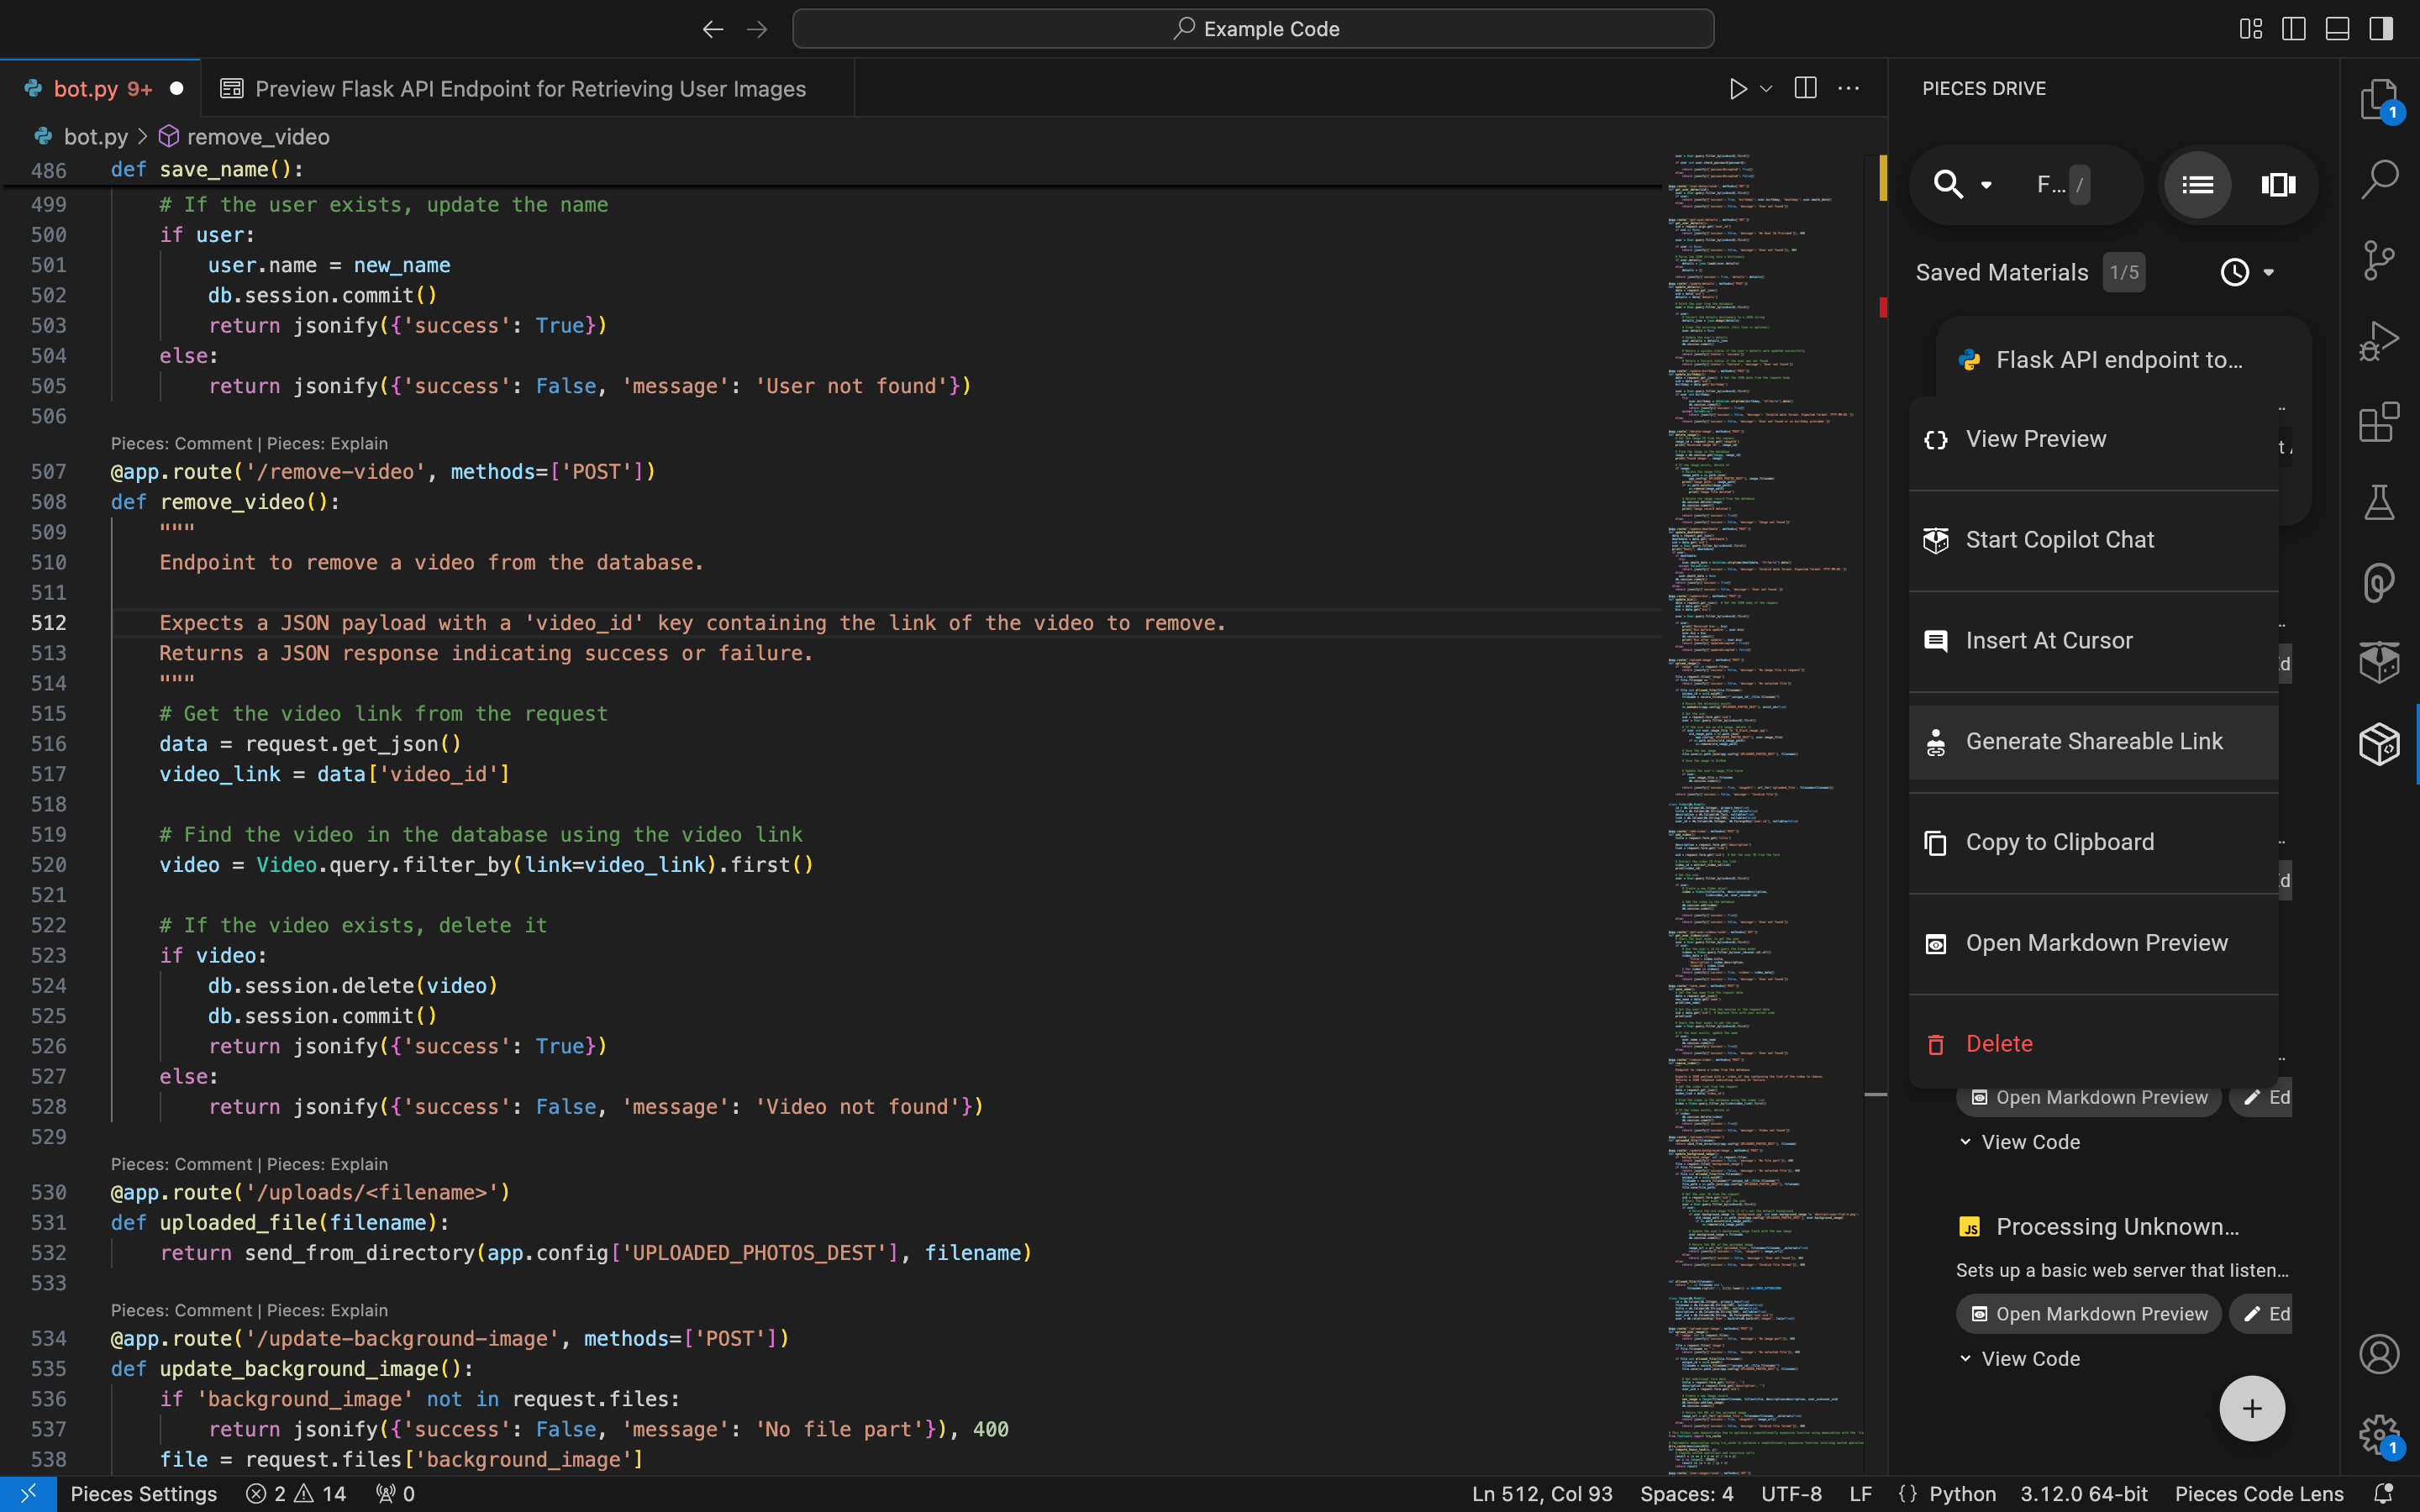
Task: Go back with the navigation arrow
Action: (x=712, y=29)
